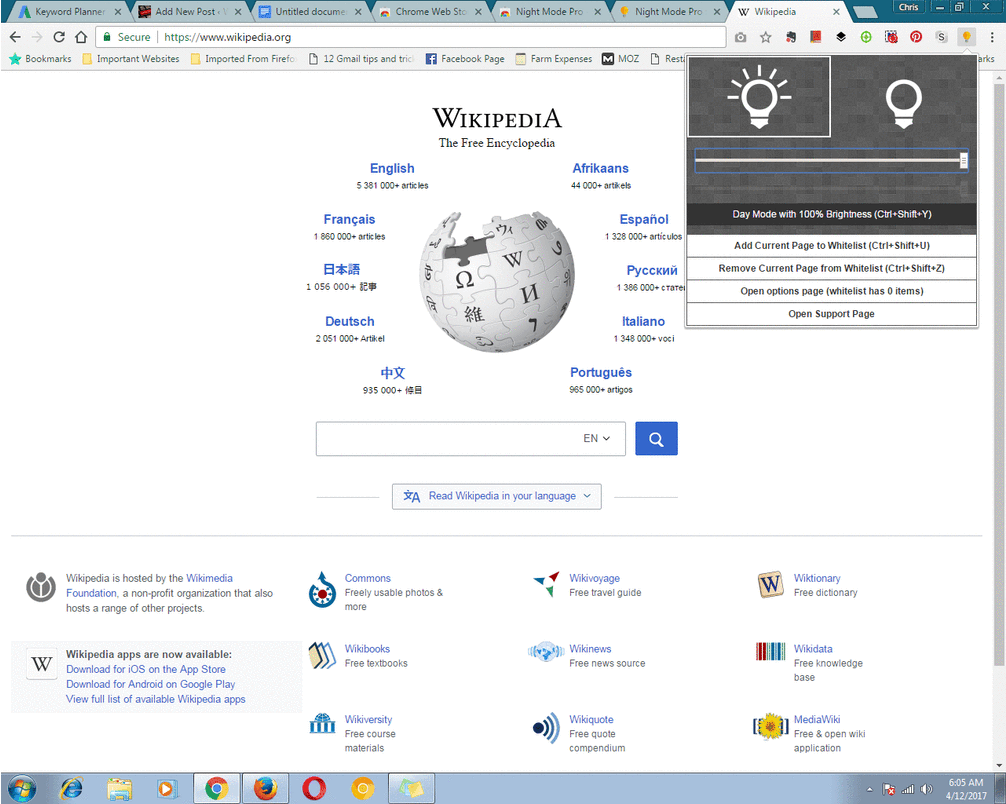Click the Chrome three-dot menu icon
Image resolution: width=1006 pixels, height=804 pixels.
tap(991, 37)
